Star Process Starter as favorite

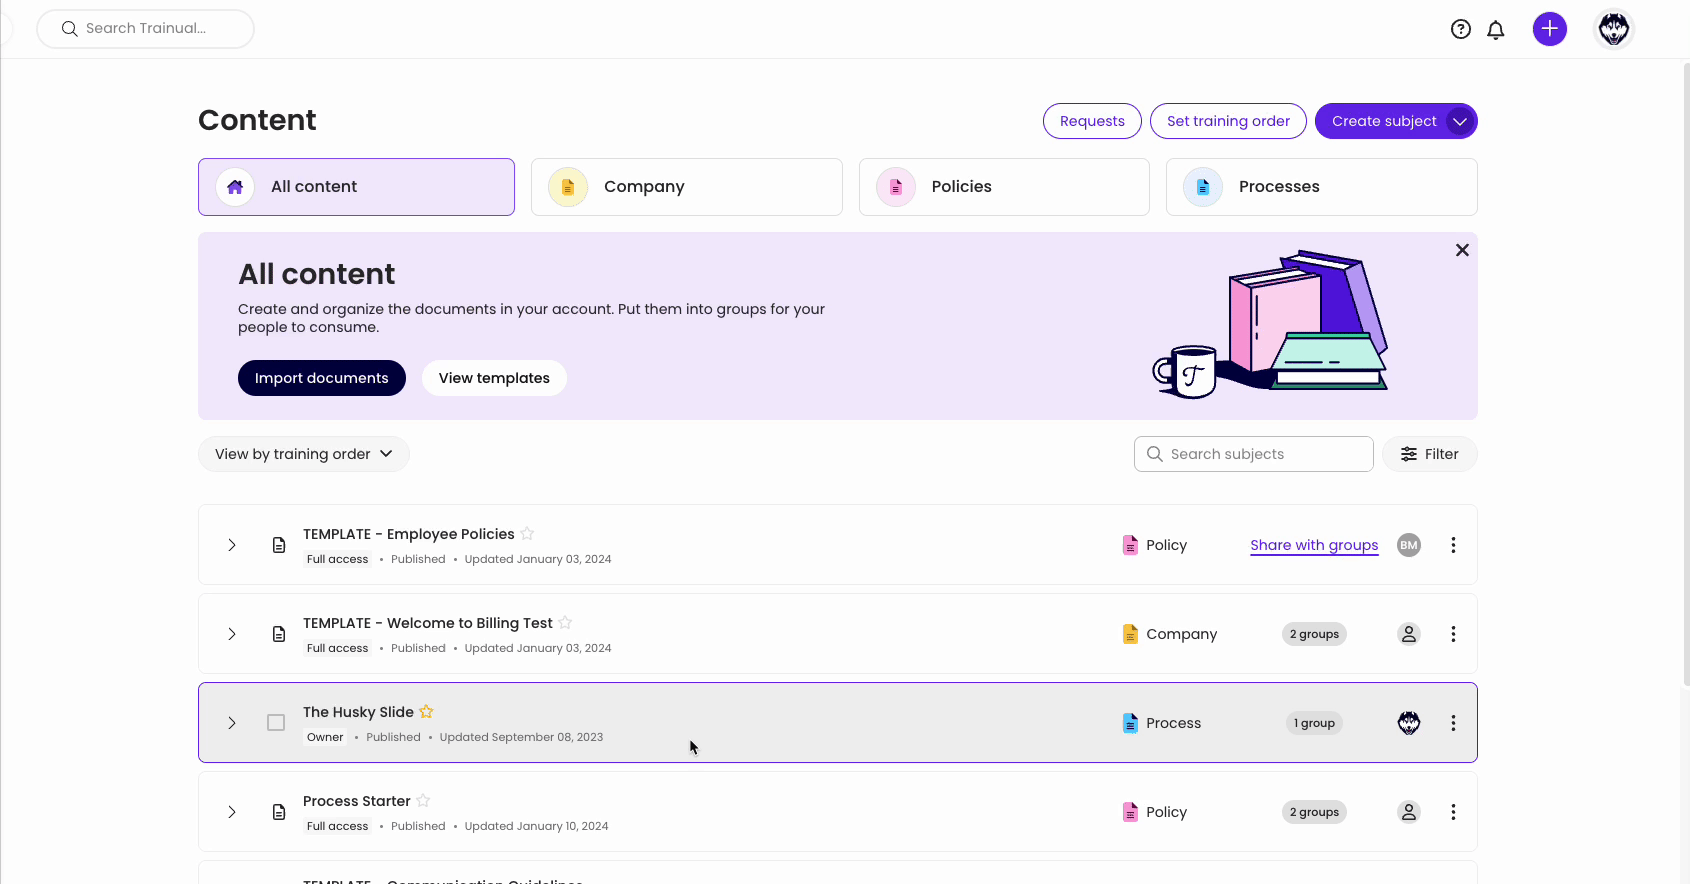pyautogui.click(x=423, y=800)
